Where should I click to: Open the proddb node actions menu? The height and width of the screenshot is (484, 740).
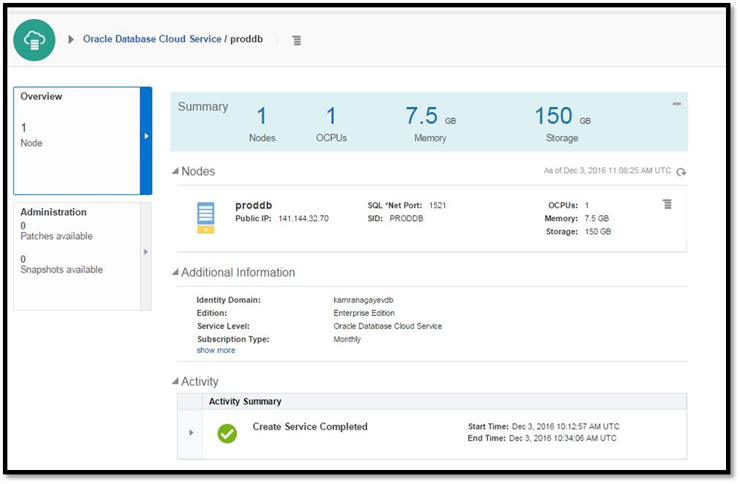[x=667, y=204]
